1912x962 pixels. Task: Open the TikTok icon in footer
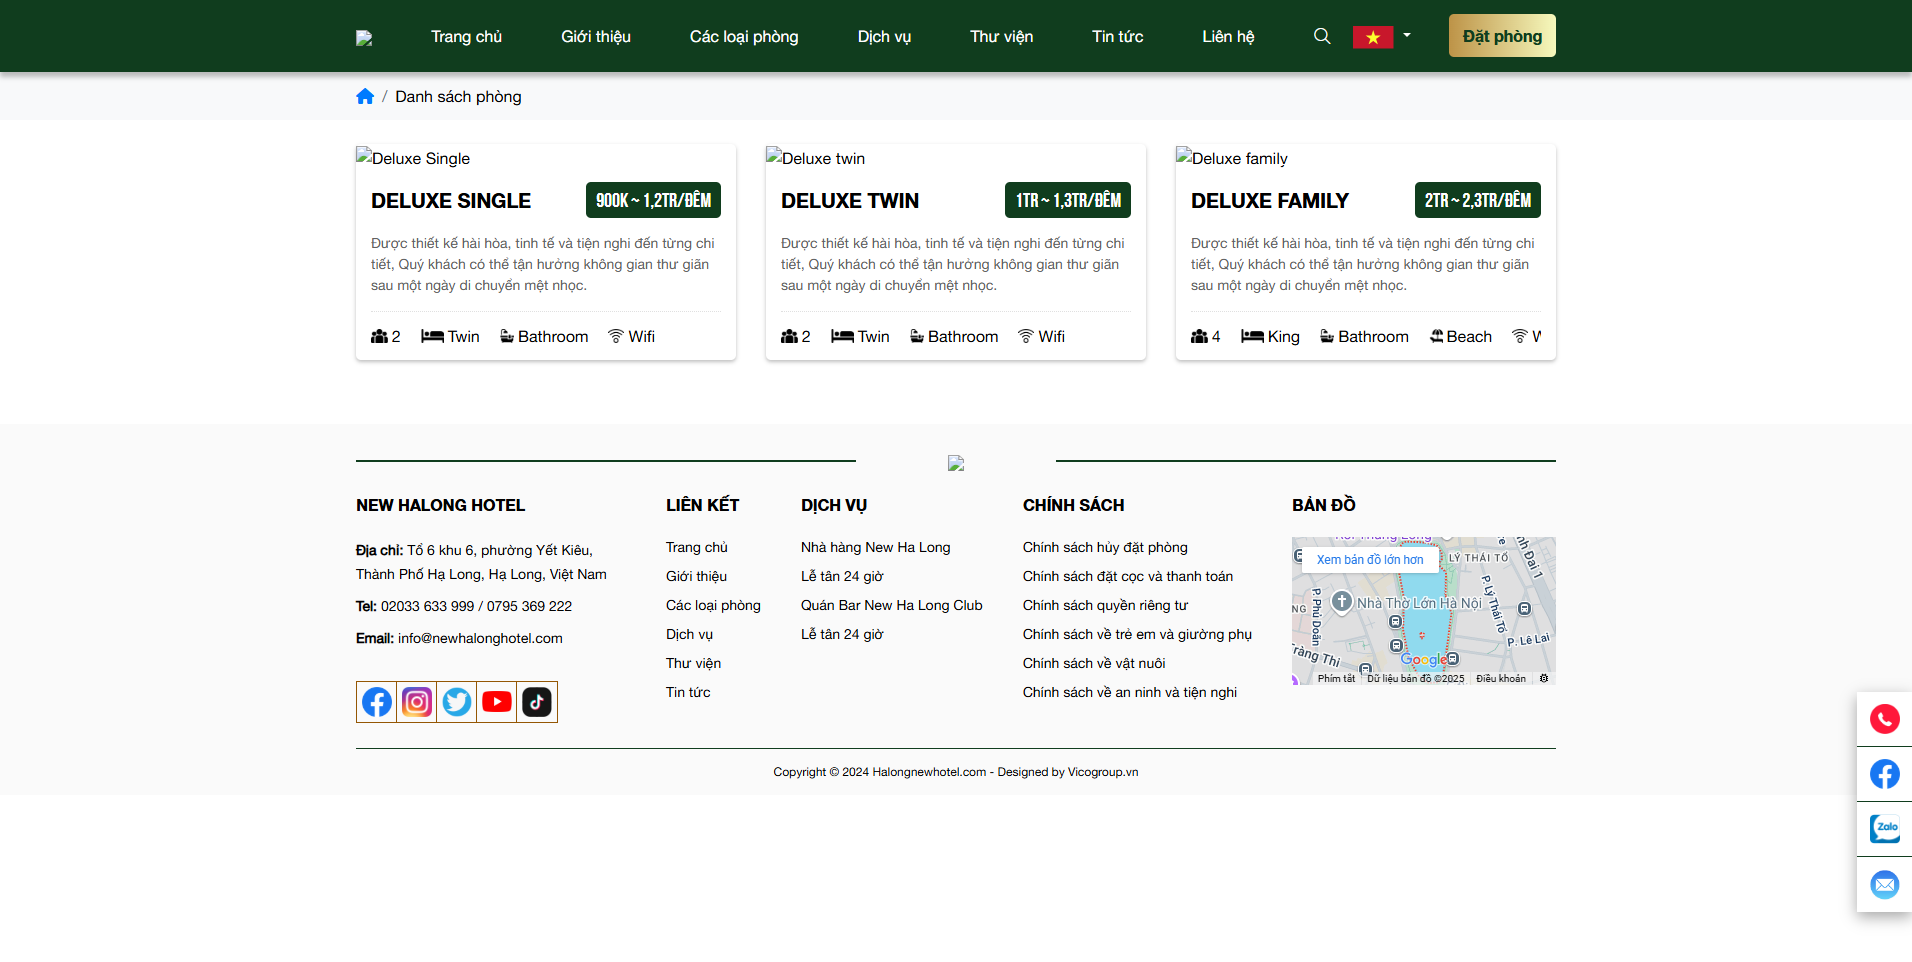click(537, 702)
